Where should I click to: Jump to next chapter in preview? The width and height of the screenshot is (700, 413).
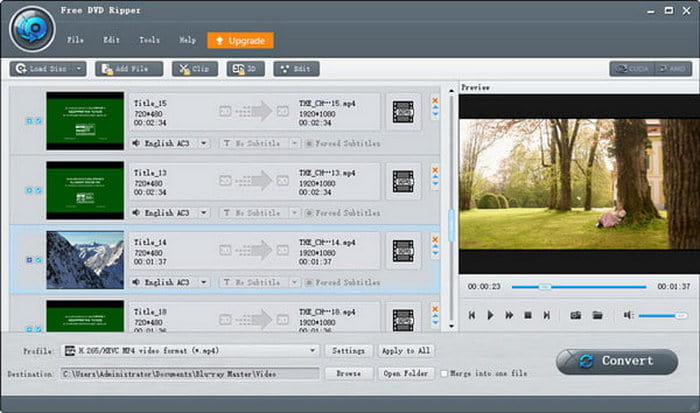(546, 315)
